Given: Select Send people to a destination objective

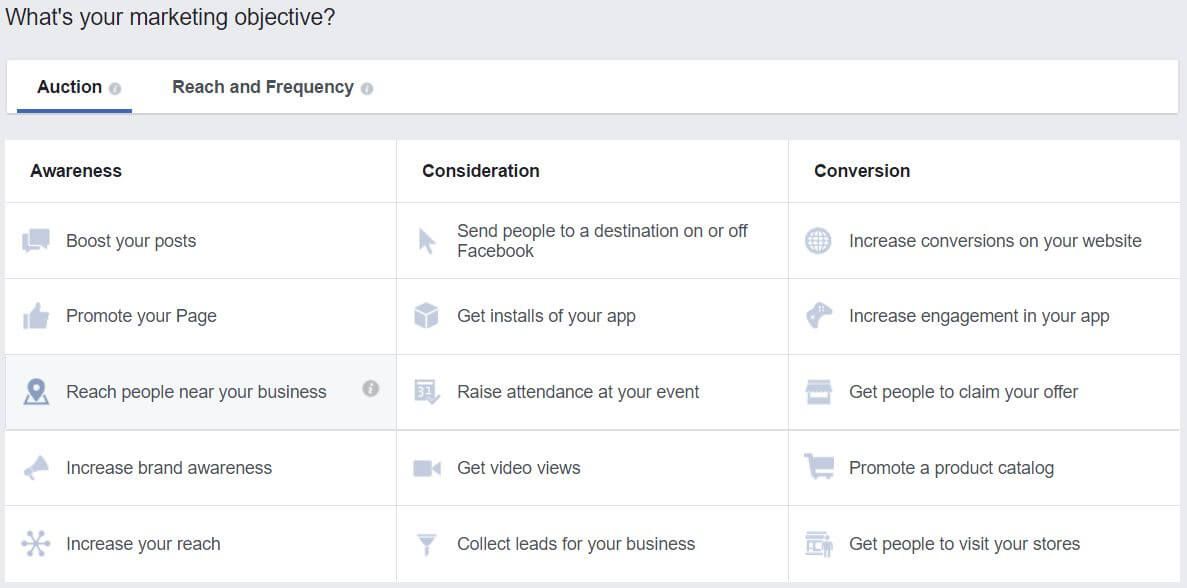Looking at the screenshot, I should click(592, 241).
